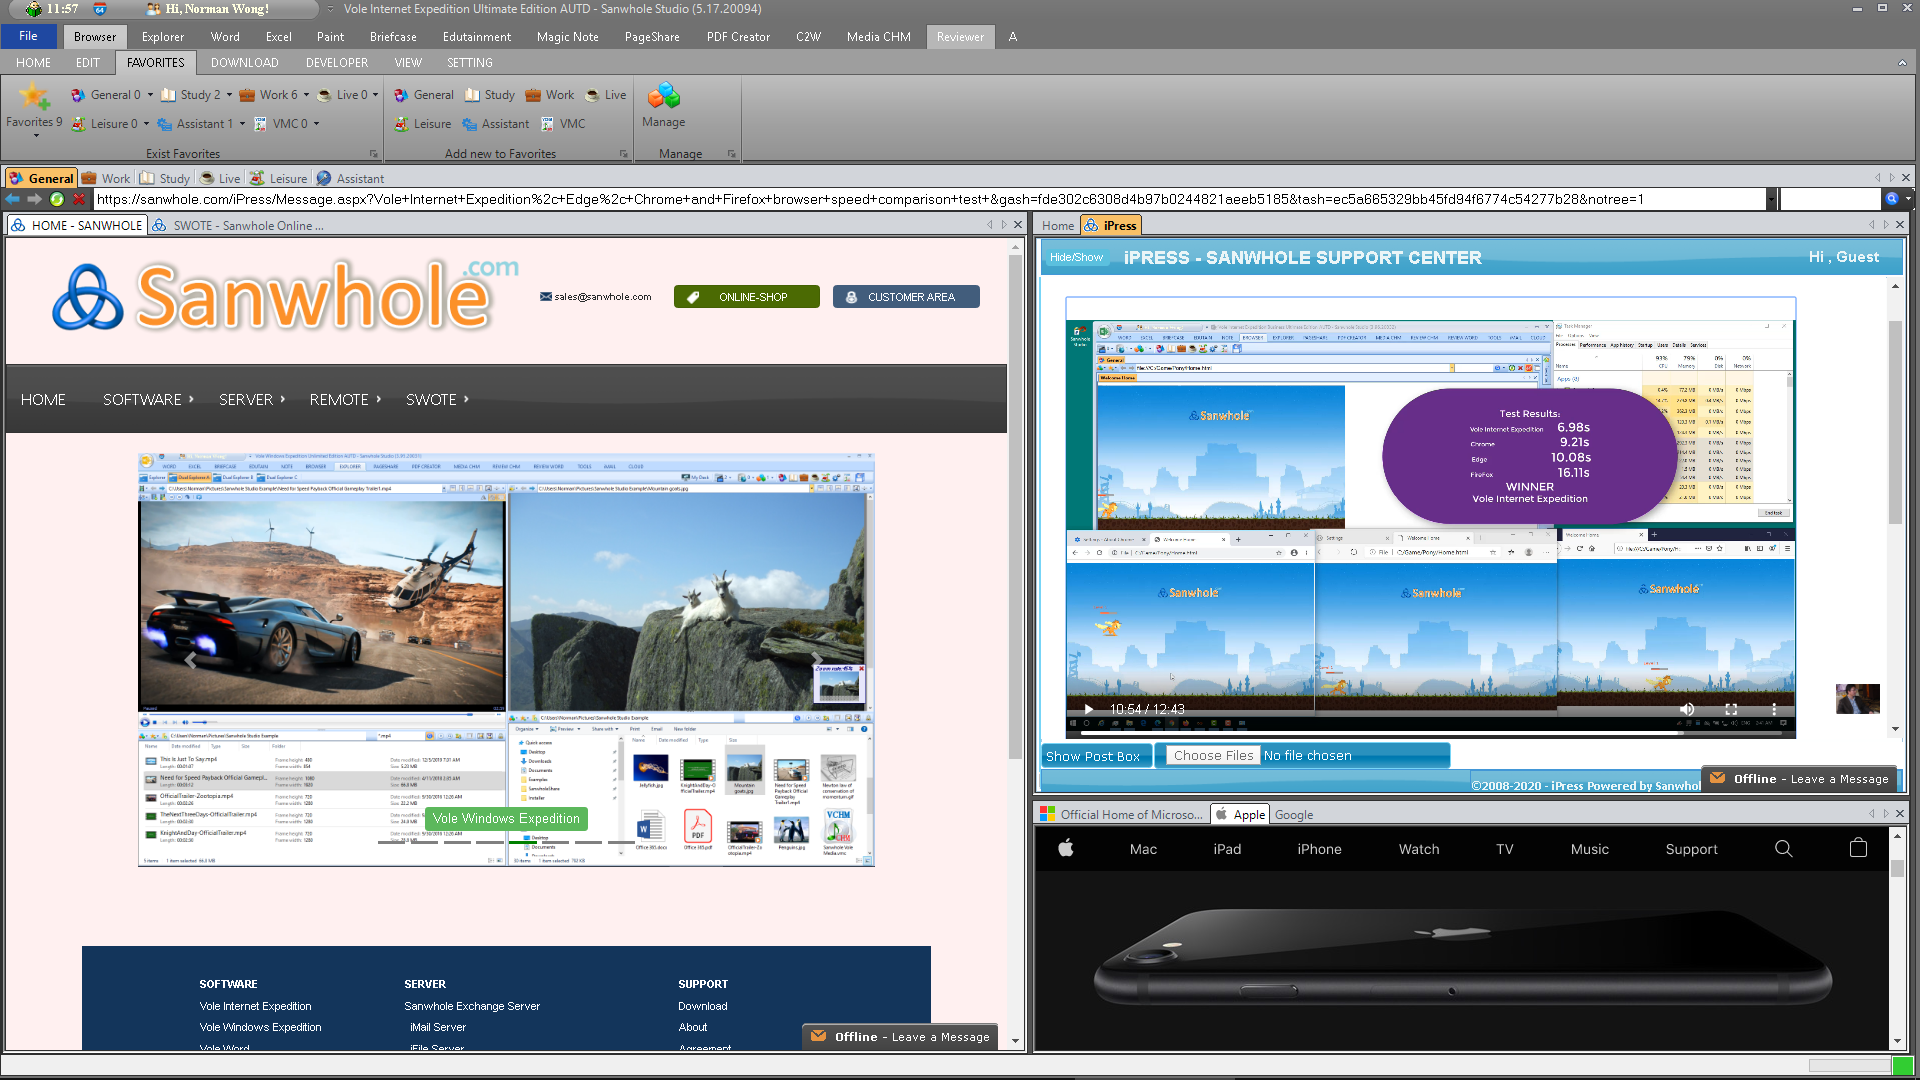This screenshot has width=1920, height=1080.
Task: Play the iPress video
Action: point(1089,709)
